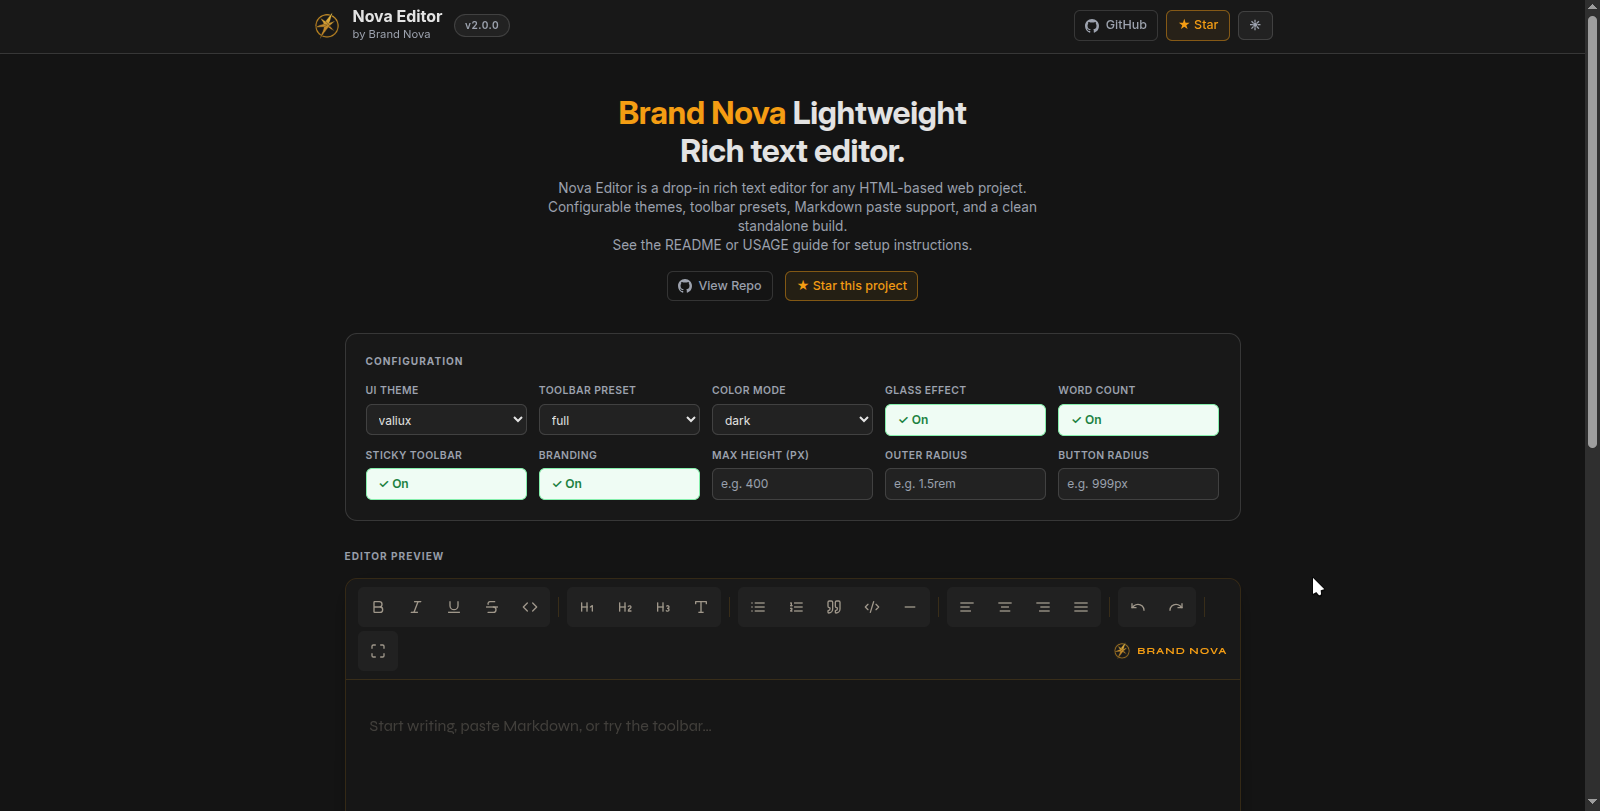This screenshot has height=811, width=1600.
Task: Insert a horizontal rule
Action: 910,607
